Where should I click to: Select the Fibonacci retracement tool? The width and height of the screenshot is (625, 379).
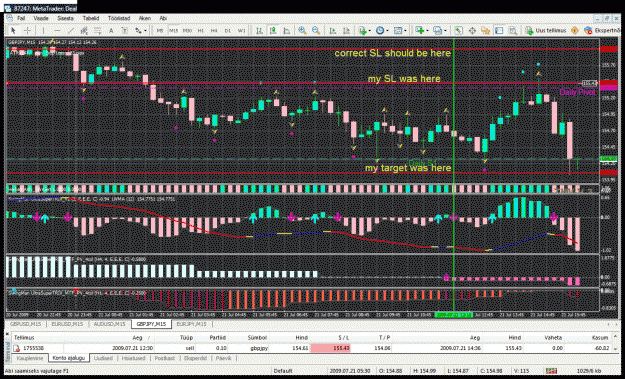click(98, 31)
